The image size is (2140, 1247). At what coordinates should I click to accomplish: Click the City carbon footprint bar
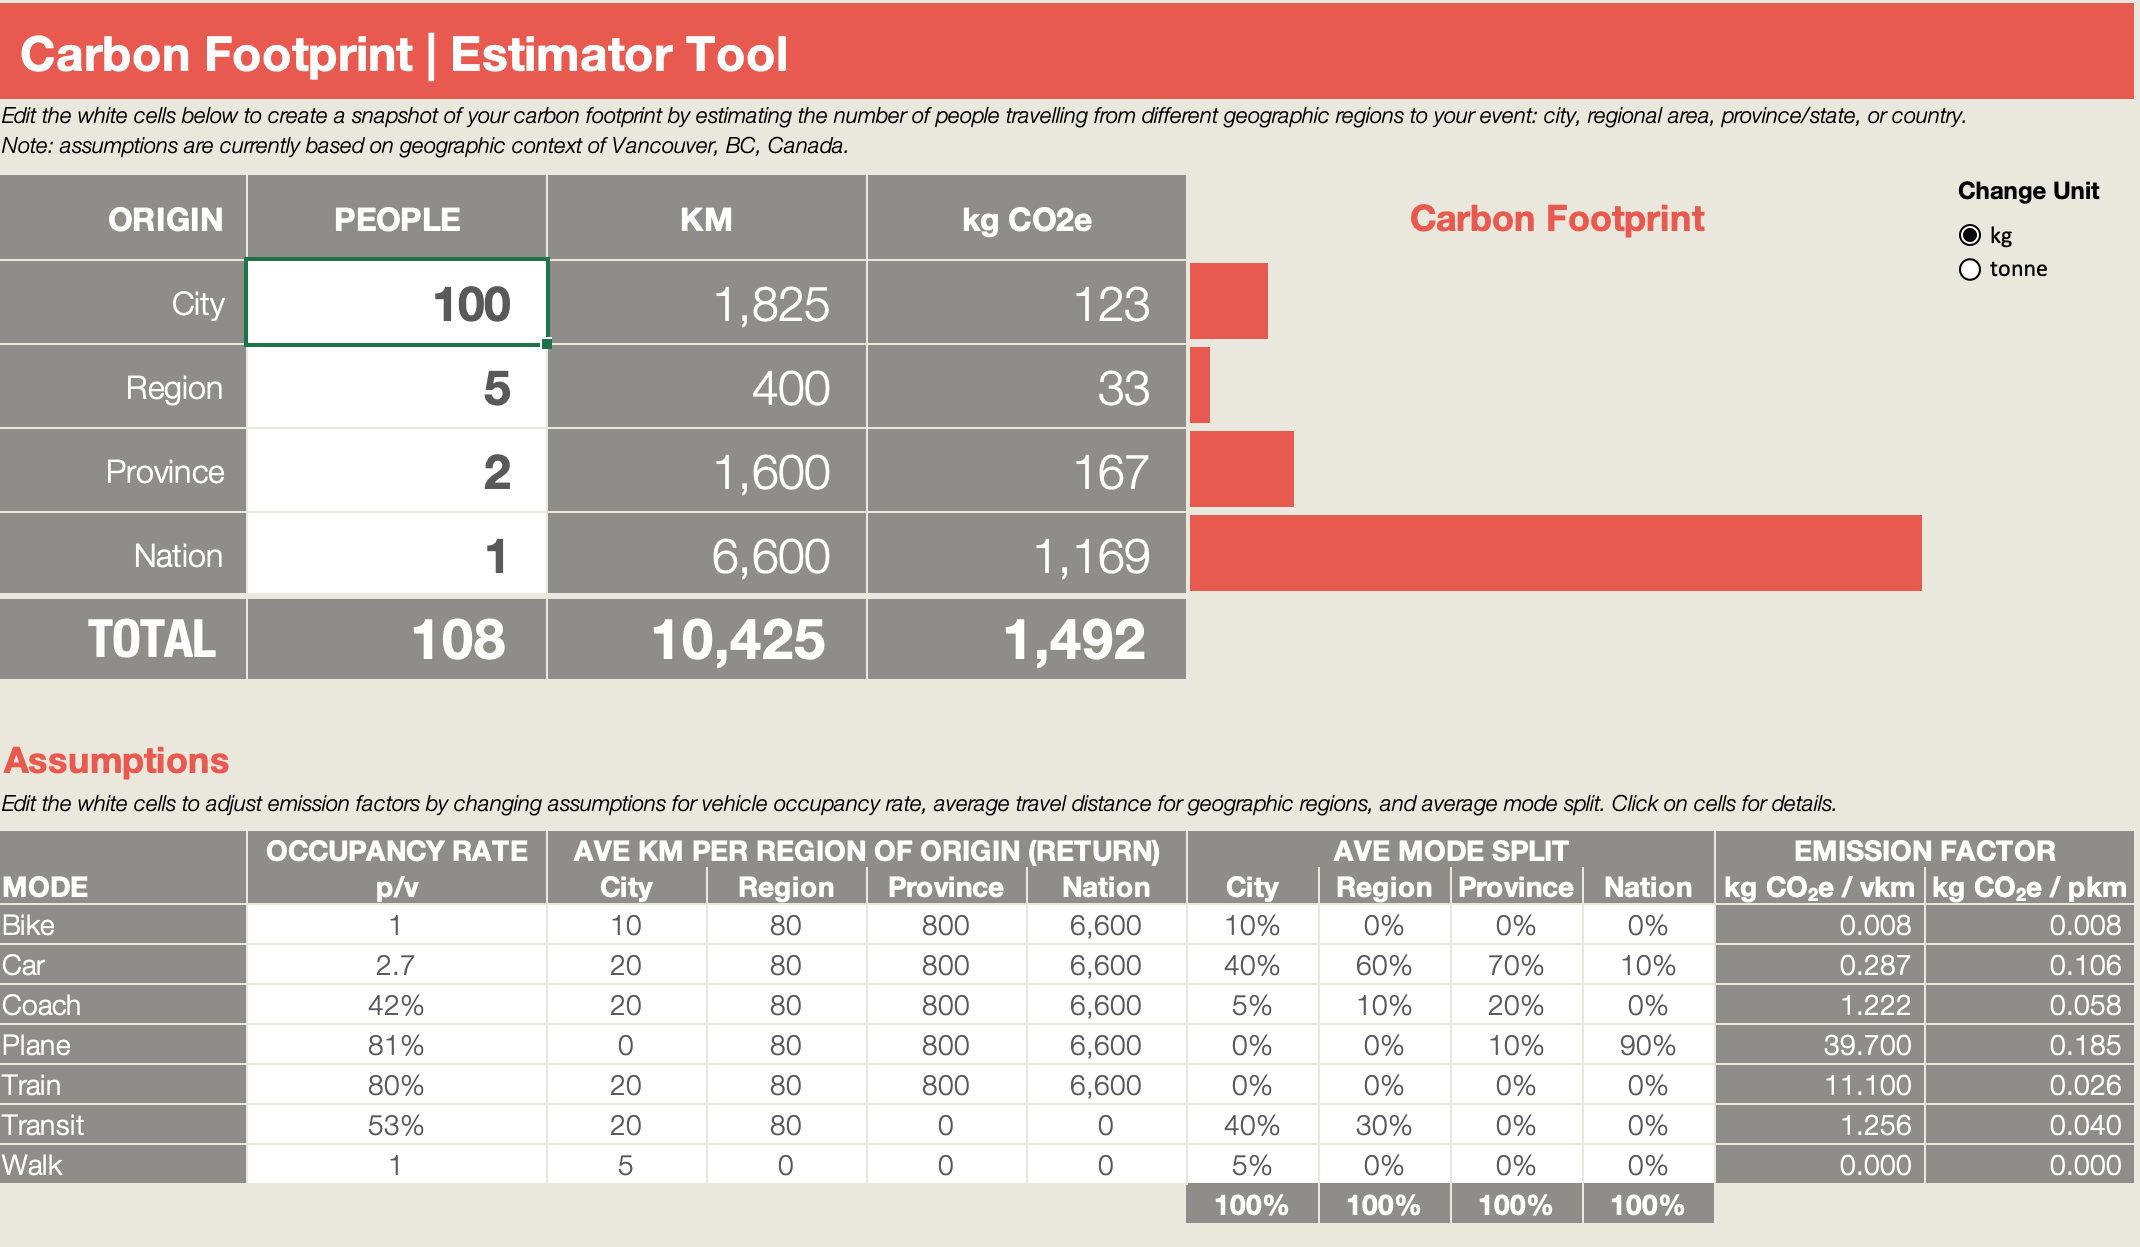tap(1228, 301)
